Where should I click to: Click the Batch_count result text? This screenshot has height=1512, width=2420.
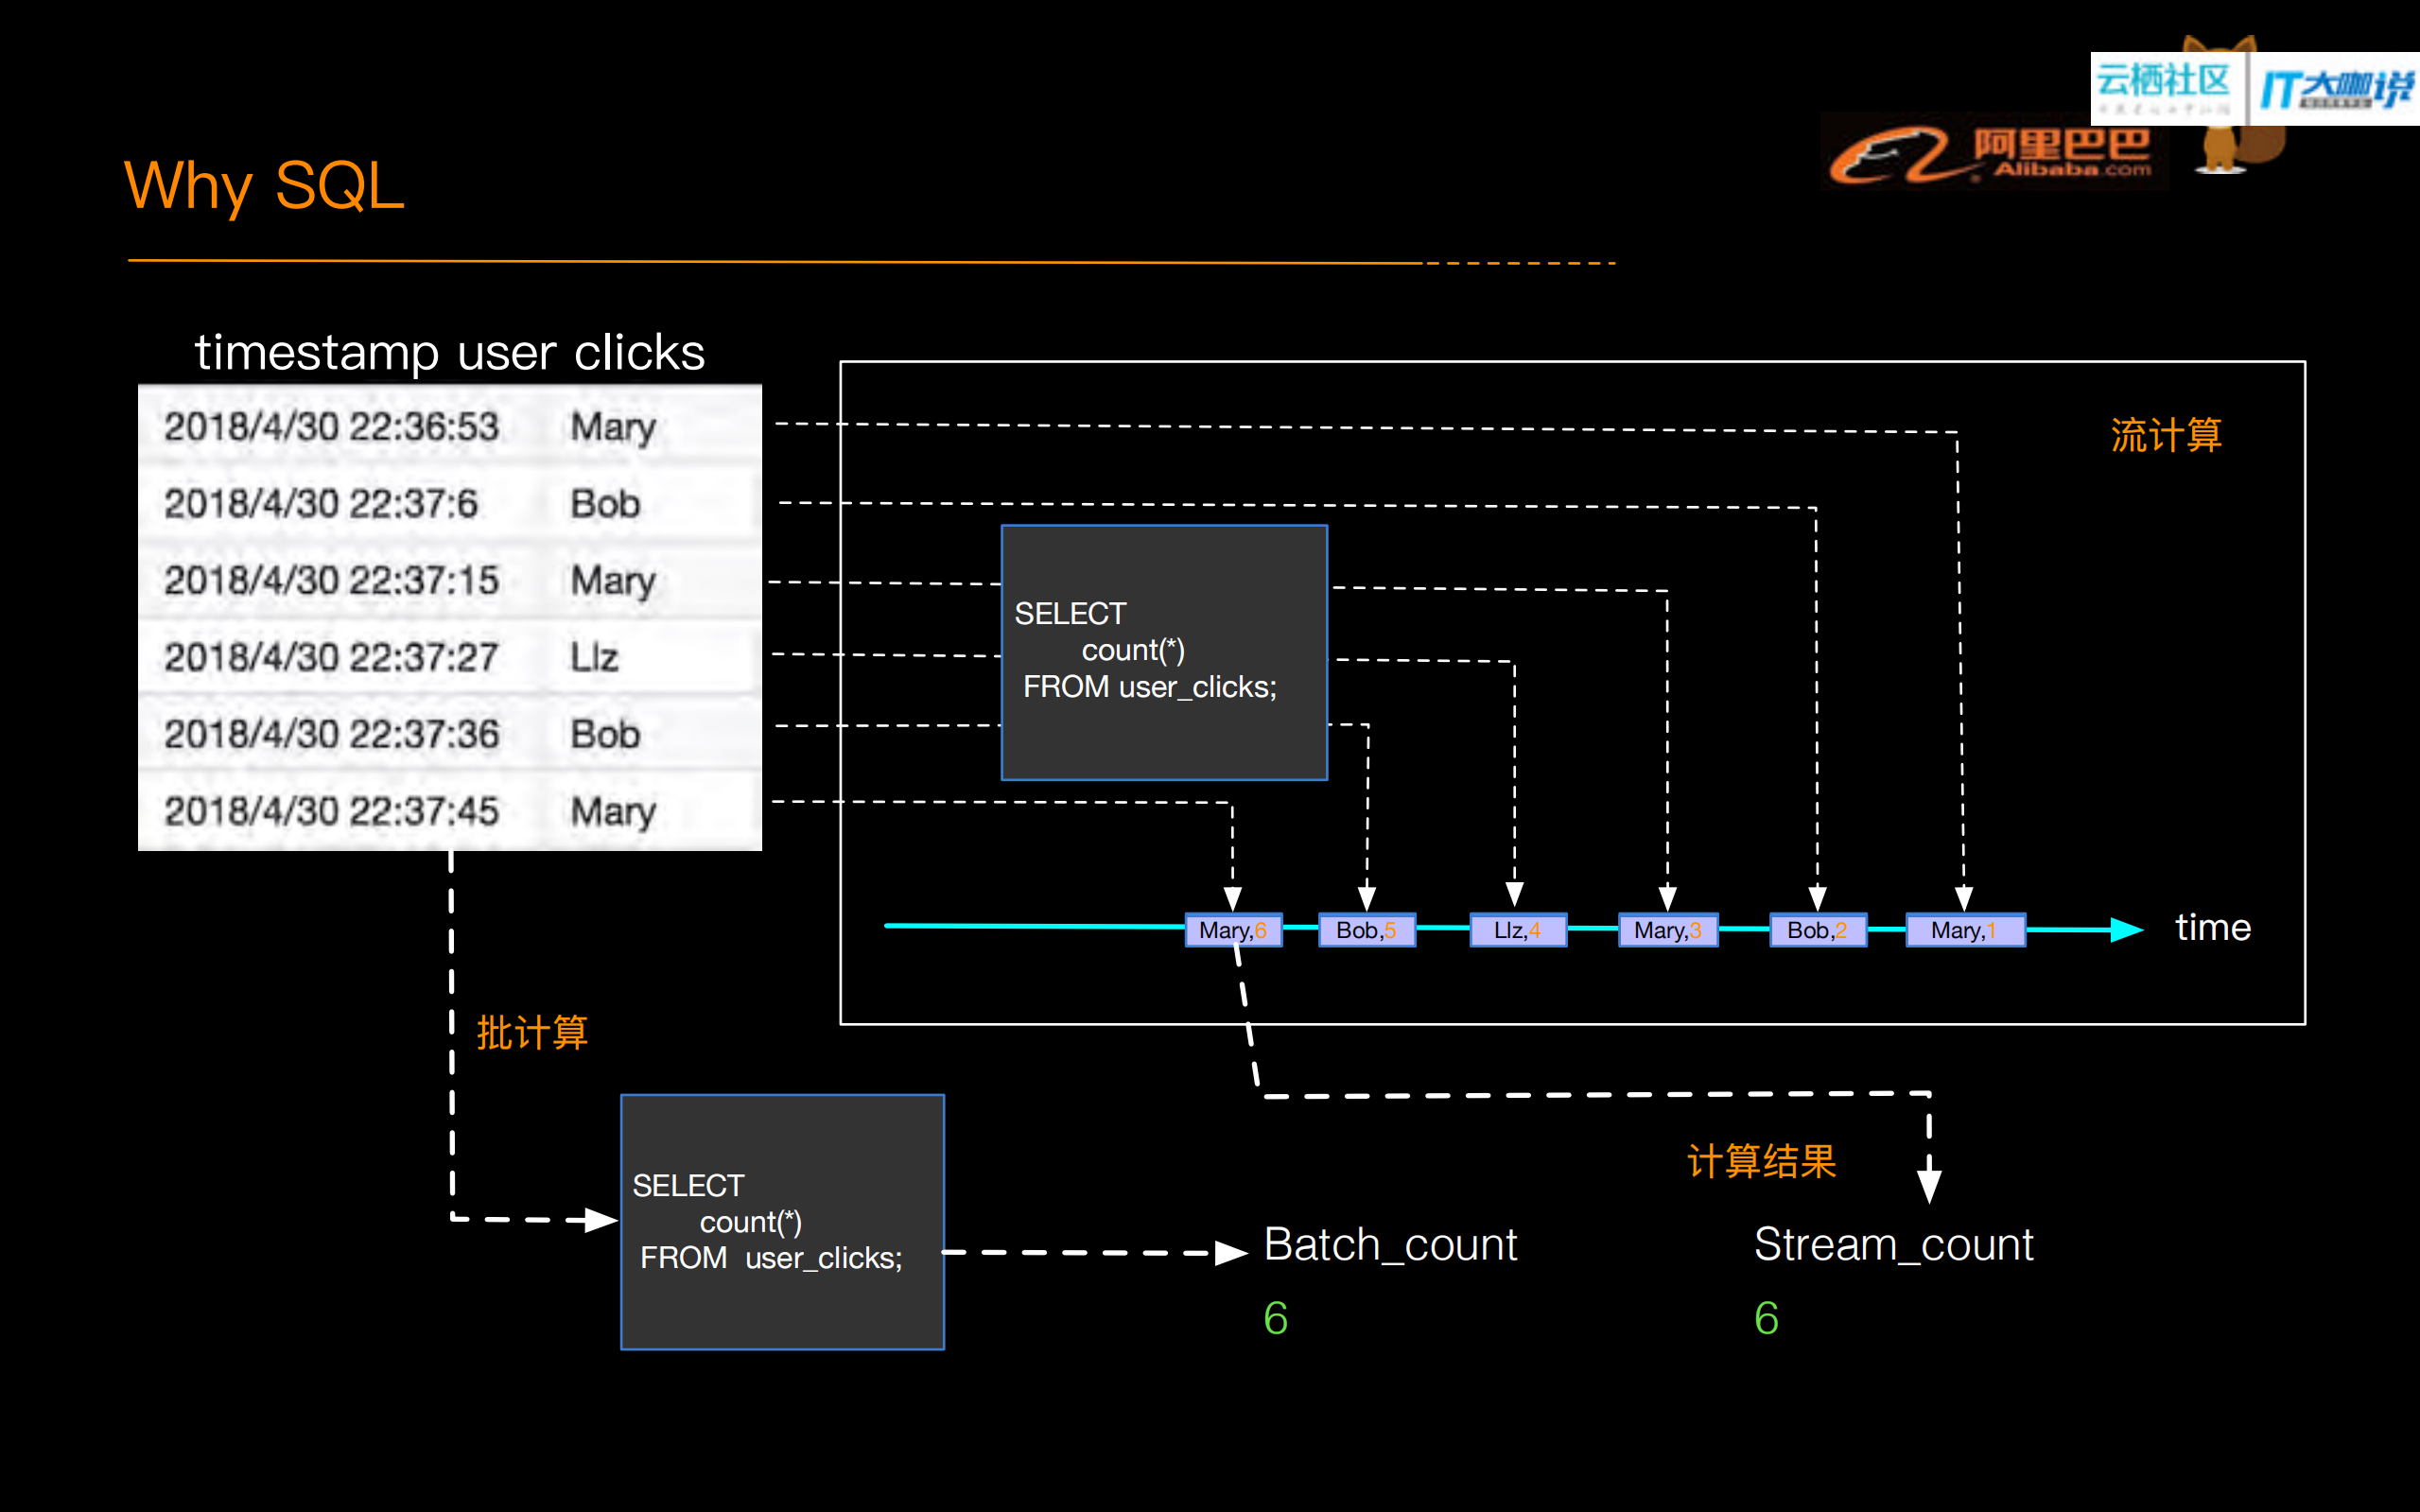click(1389, 1245)
